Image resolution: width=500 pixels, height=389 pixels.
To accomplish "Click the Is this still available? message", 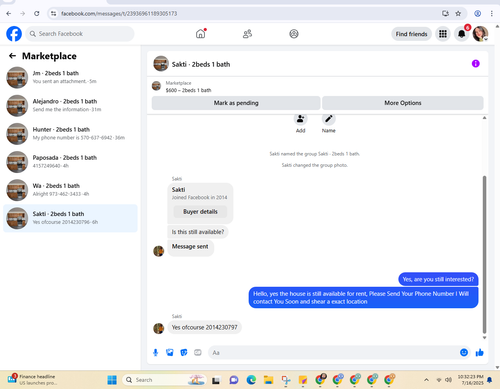I will [x=198, y=232].
